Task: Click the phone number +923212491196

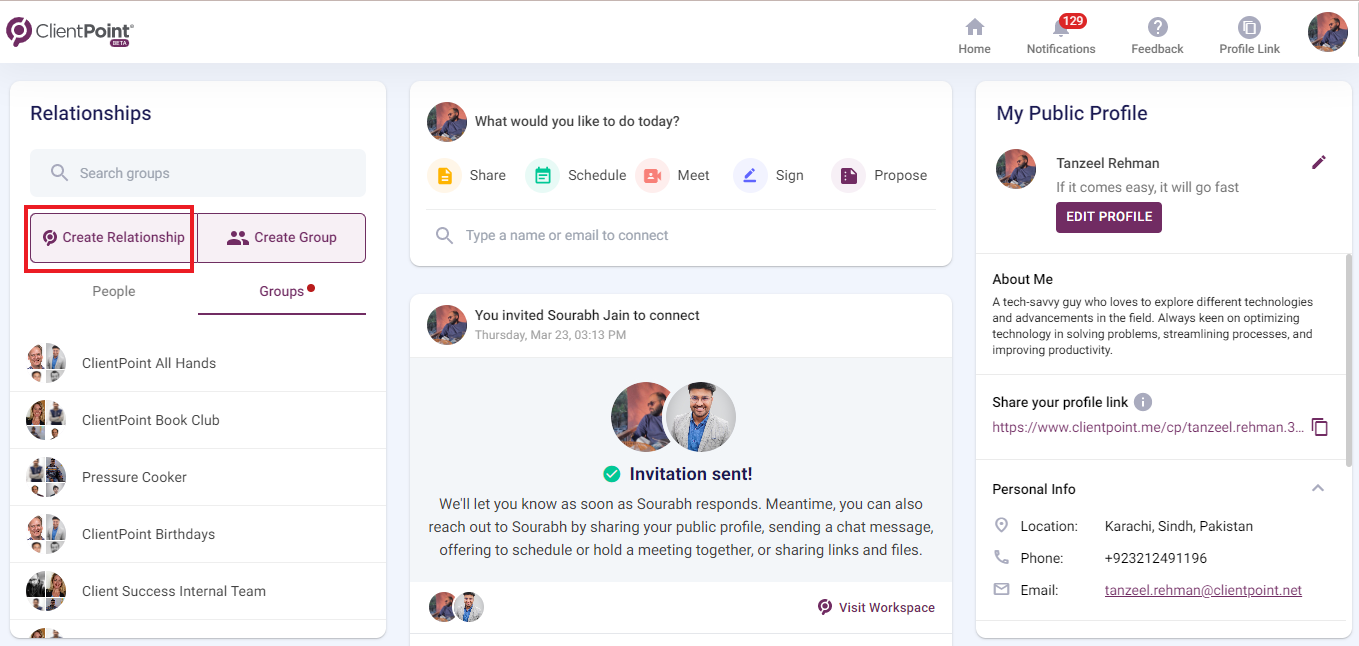Action: (x=1155, y=558)
